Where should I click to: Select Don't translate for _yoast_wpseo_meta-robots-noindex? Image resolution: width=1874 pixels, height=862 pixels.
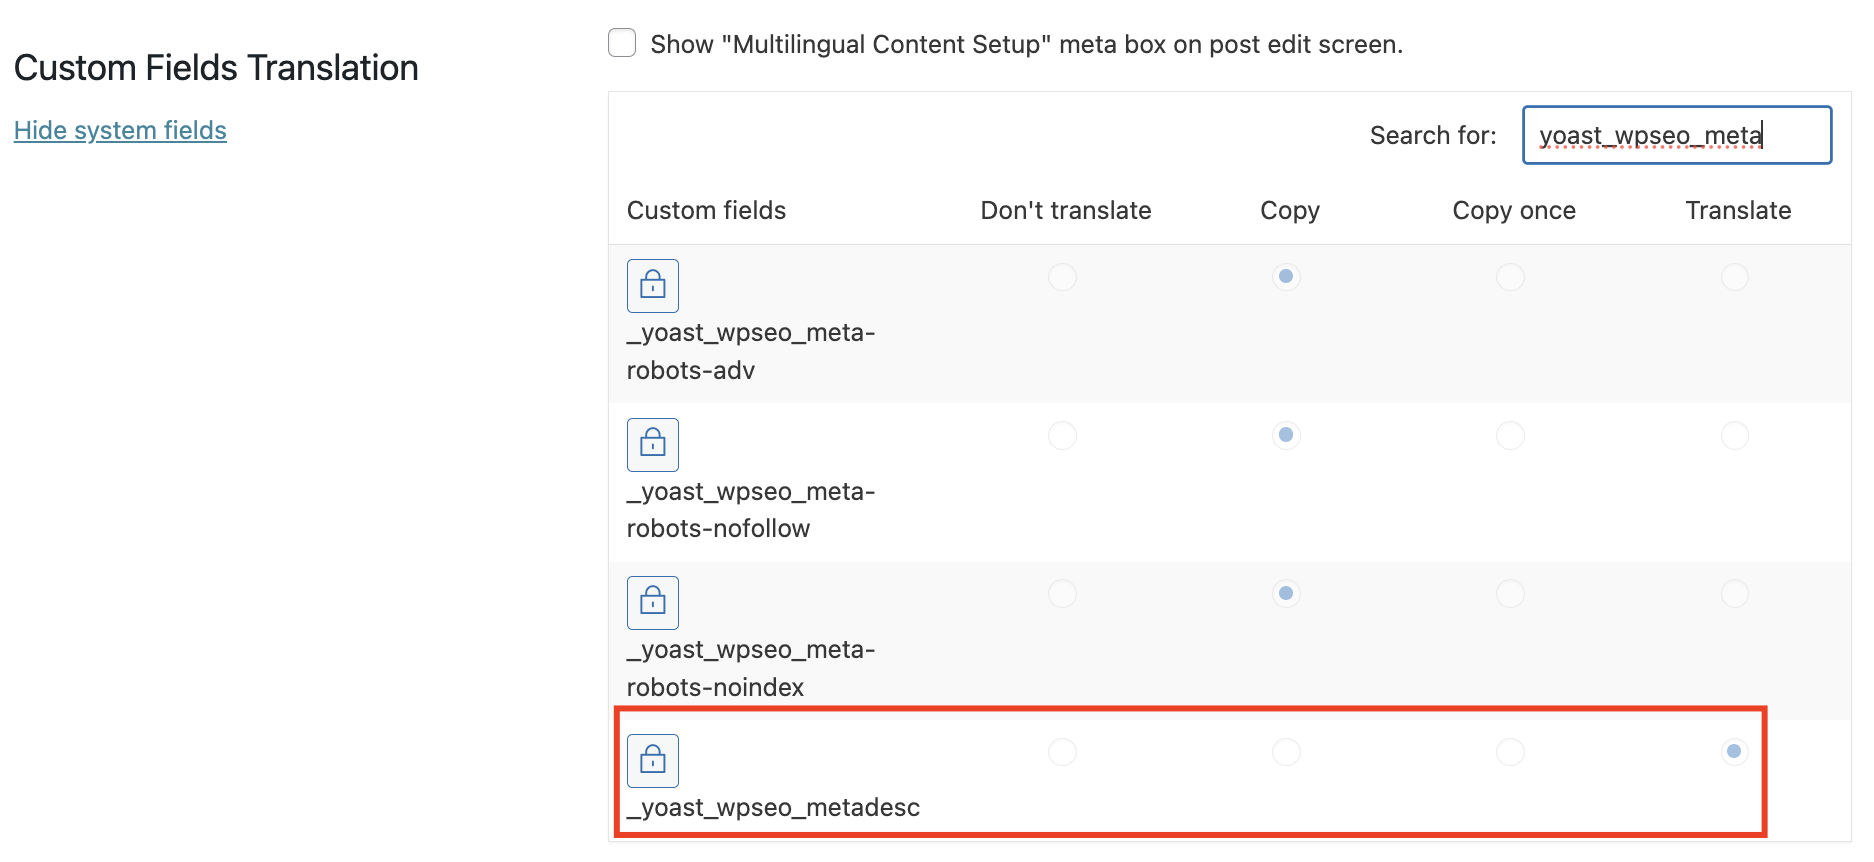pyautogui.click(x=1062, y=593)
